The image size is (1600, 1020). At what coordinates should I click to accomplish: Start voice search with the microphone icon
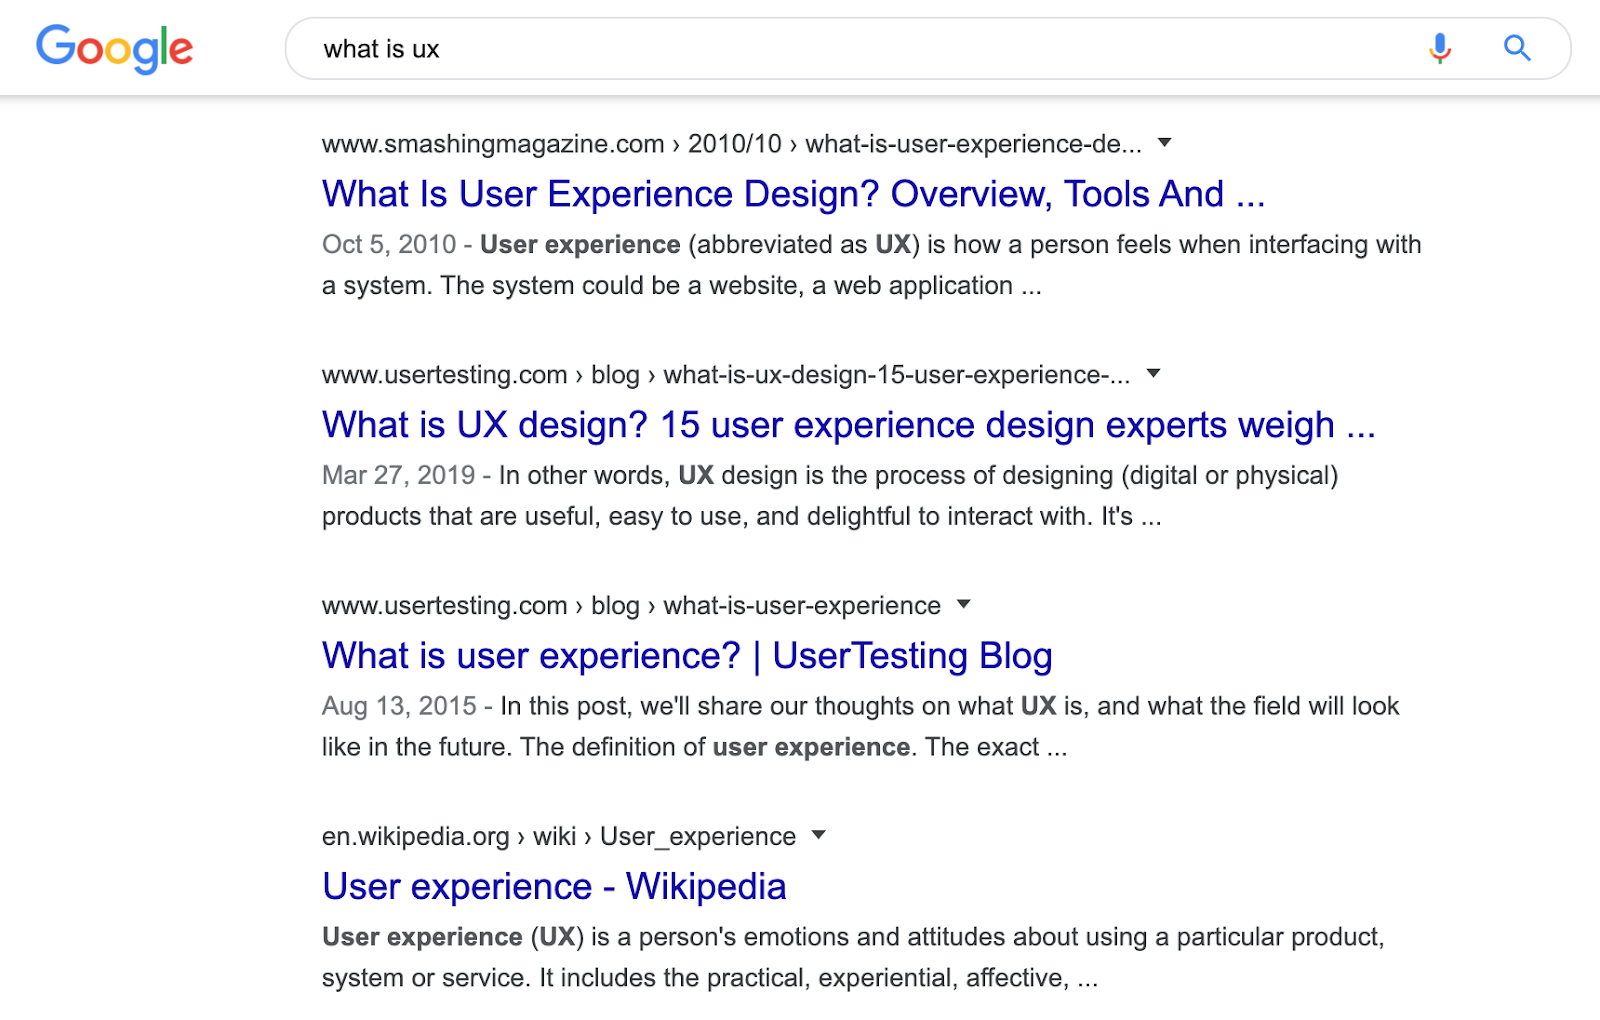coord(1440,48)
